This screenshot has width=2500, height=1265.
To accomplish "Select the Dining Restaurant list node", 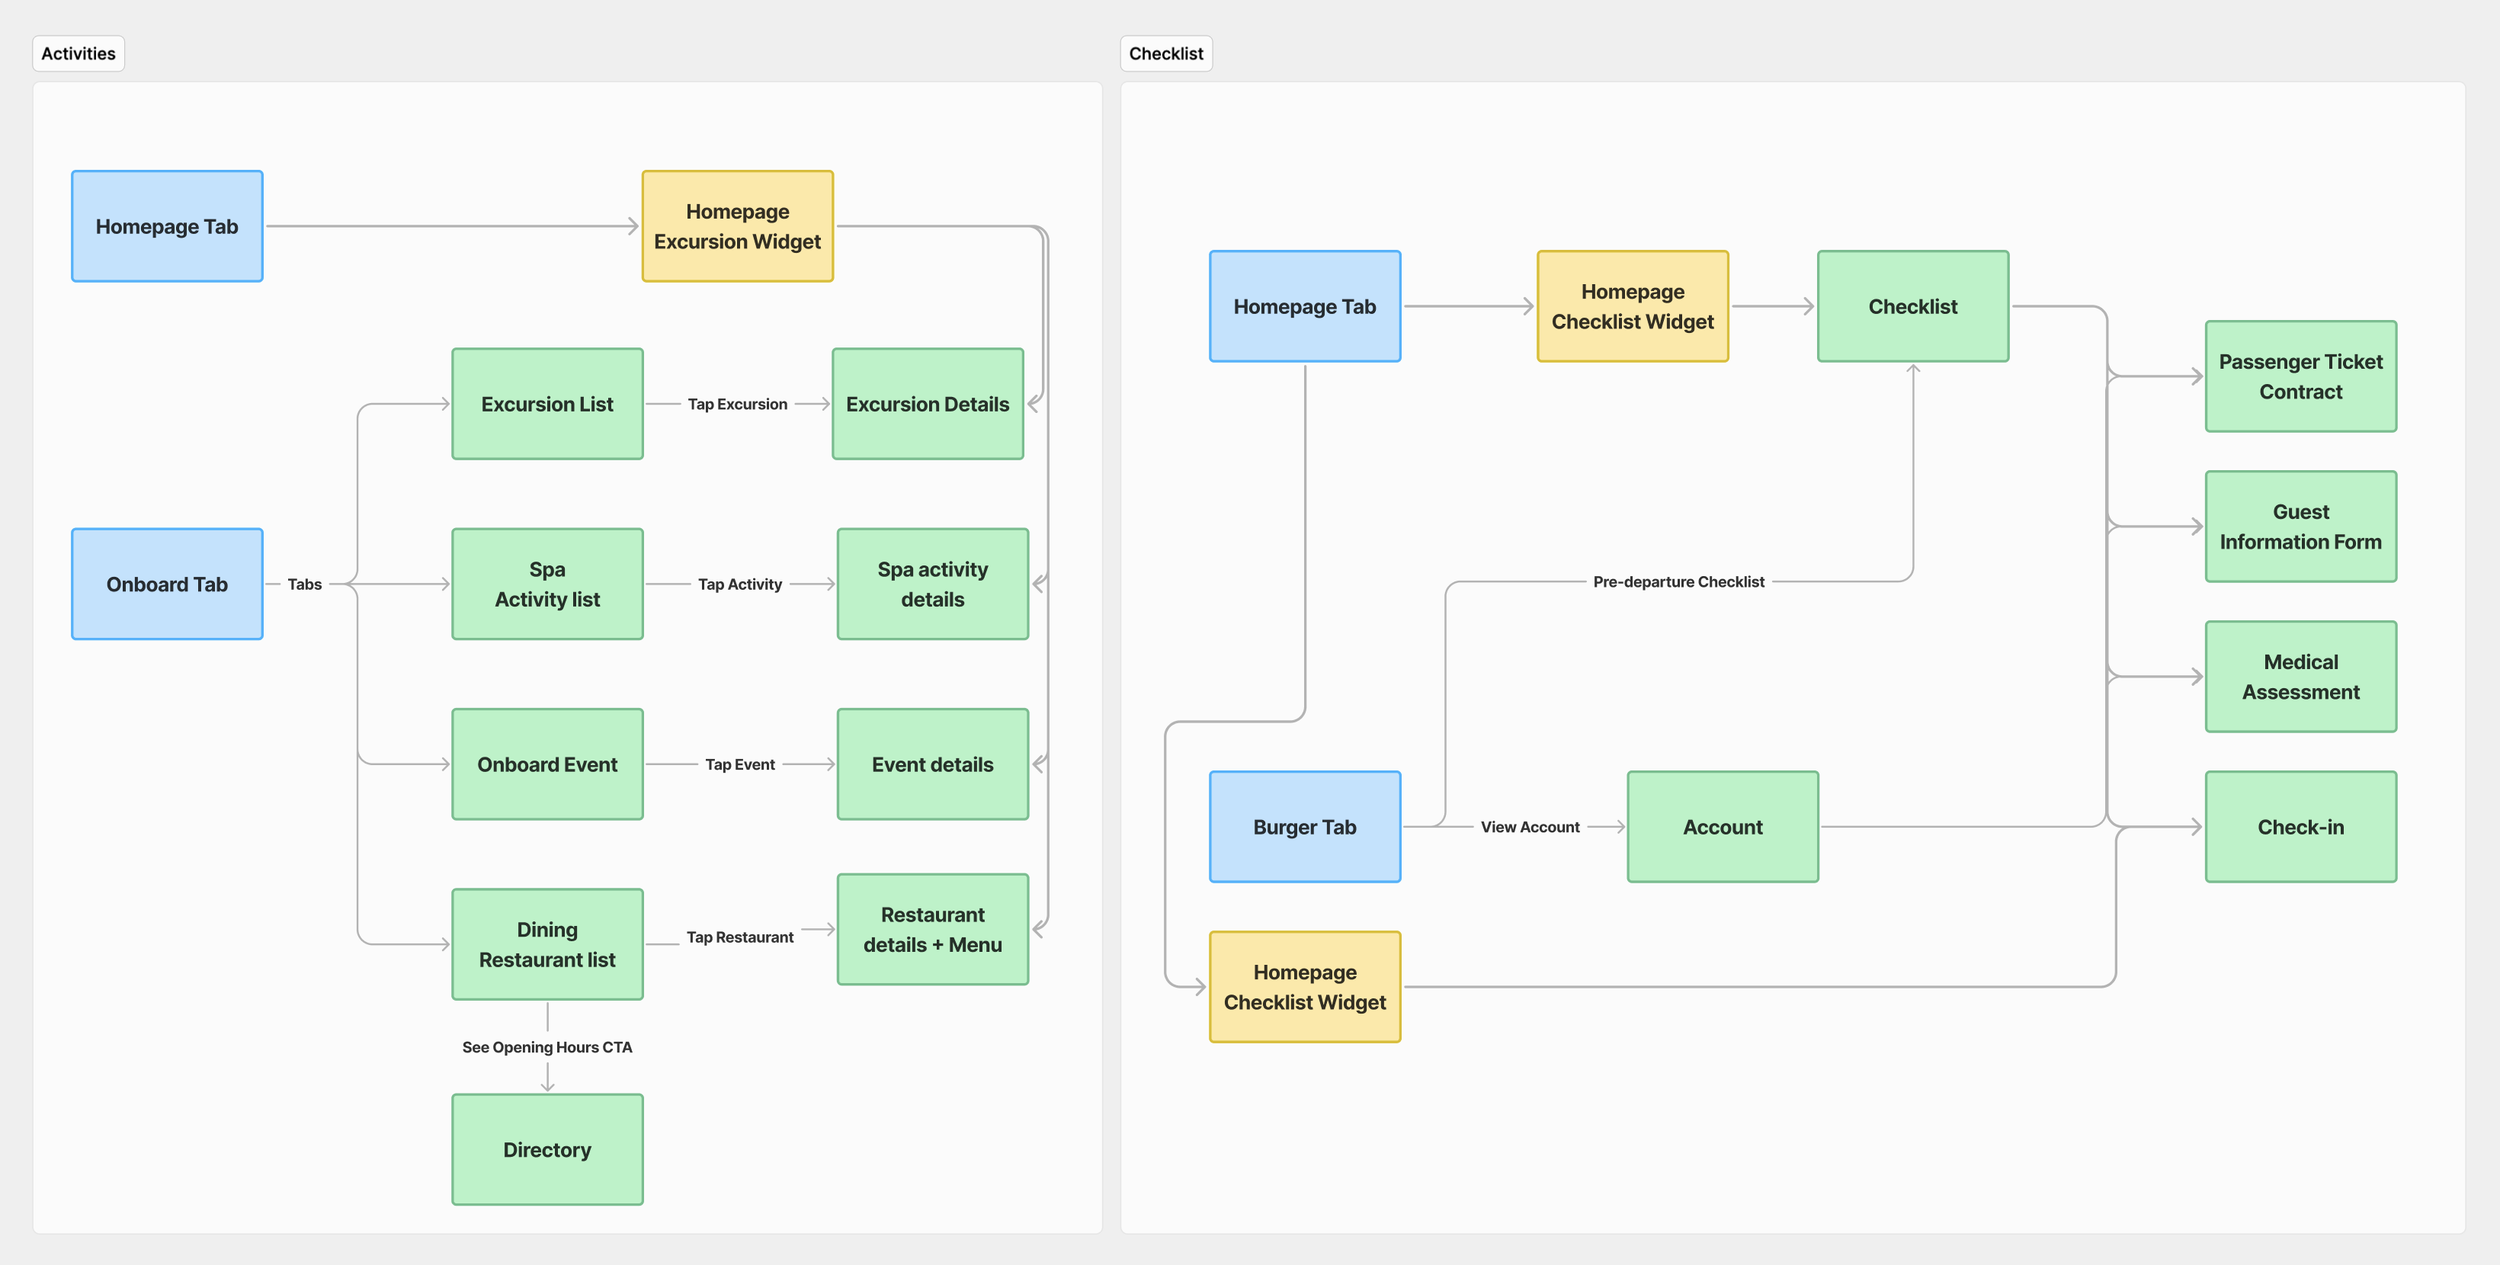I will pos(547,944).
